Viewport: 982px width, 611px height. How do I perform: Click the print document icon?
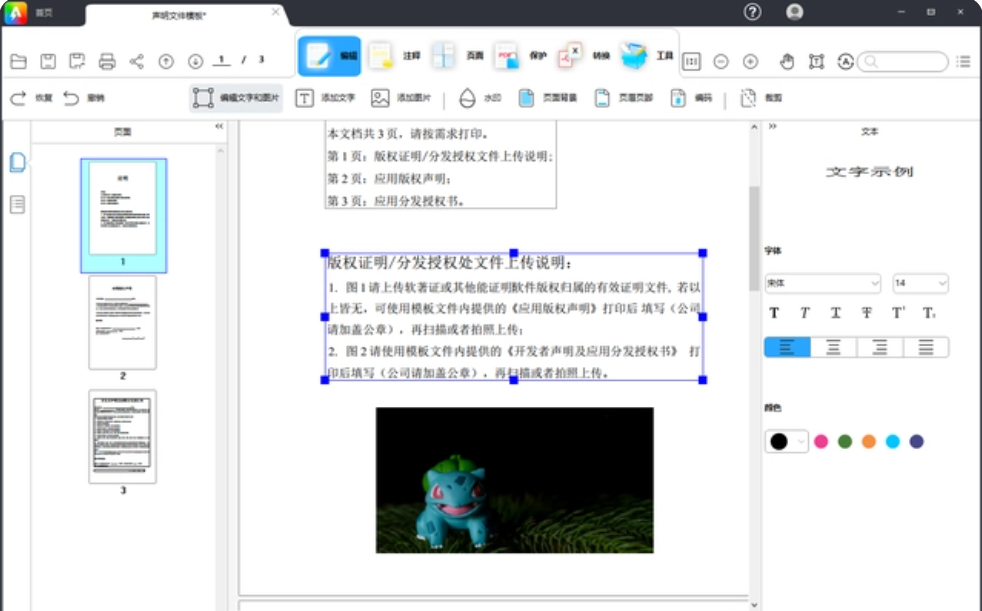click(x=109, y=61)
